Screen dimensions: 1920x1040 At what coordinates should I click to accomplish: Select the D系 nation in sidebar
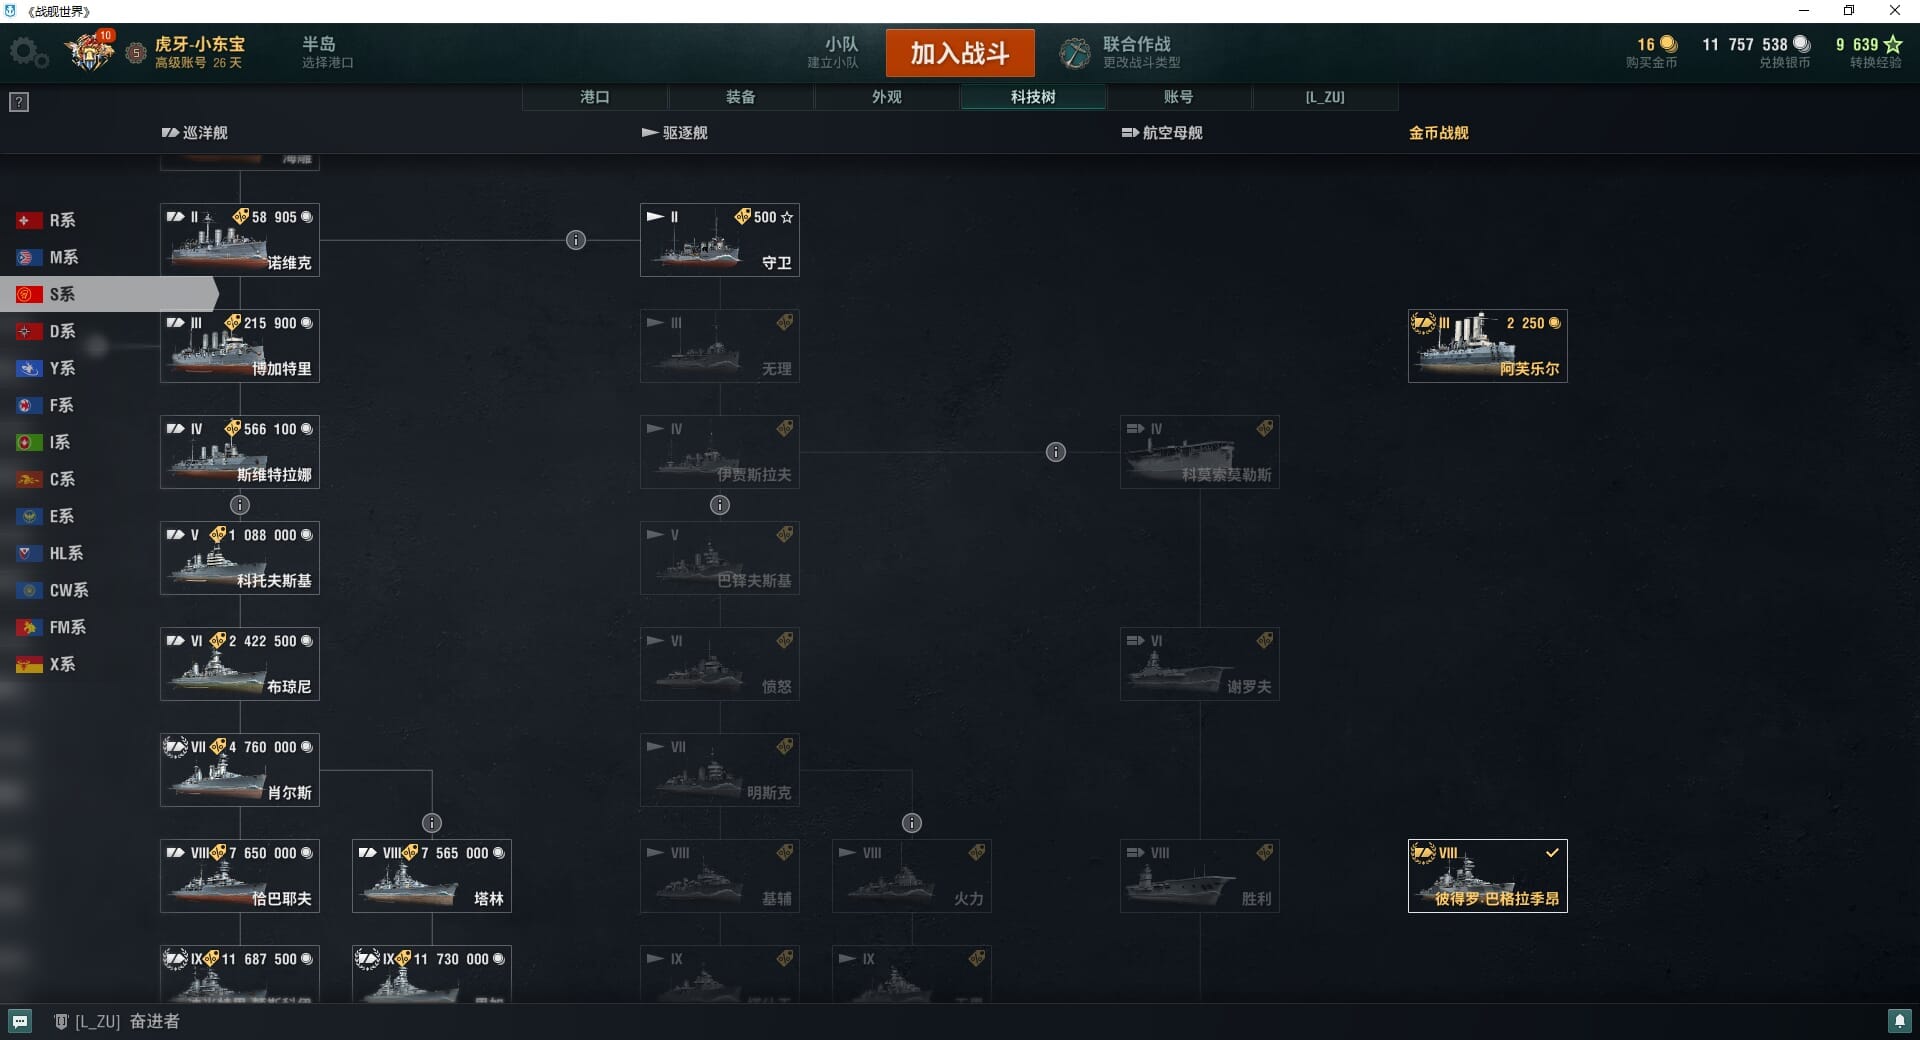point(62,331)
